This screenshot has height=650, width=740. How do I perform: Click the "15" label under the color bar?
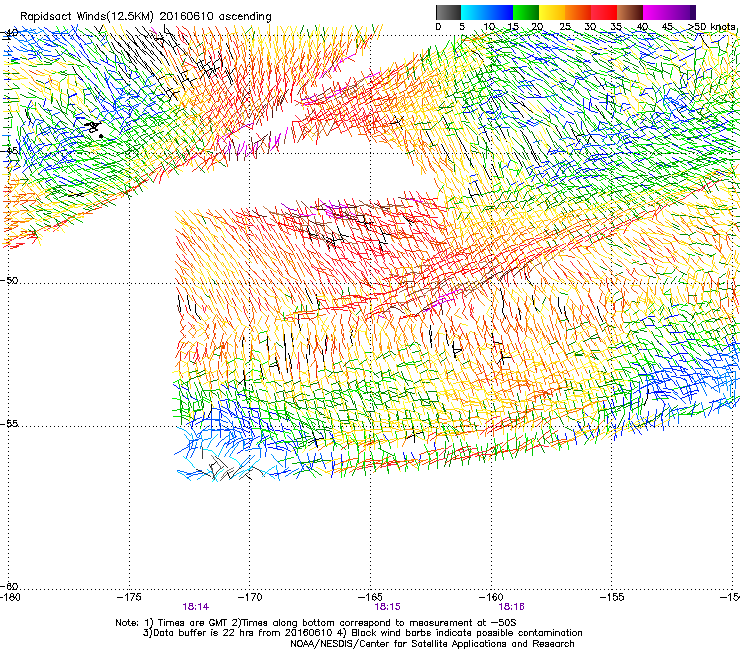click(513, 27)
